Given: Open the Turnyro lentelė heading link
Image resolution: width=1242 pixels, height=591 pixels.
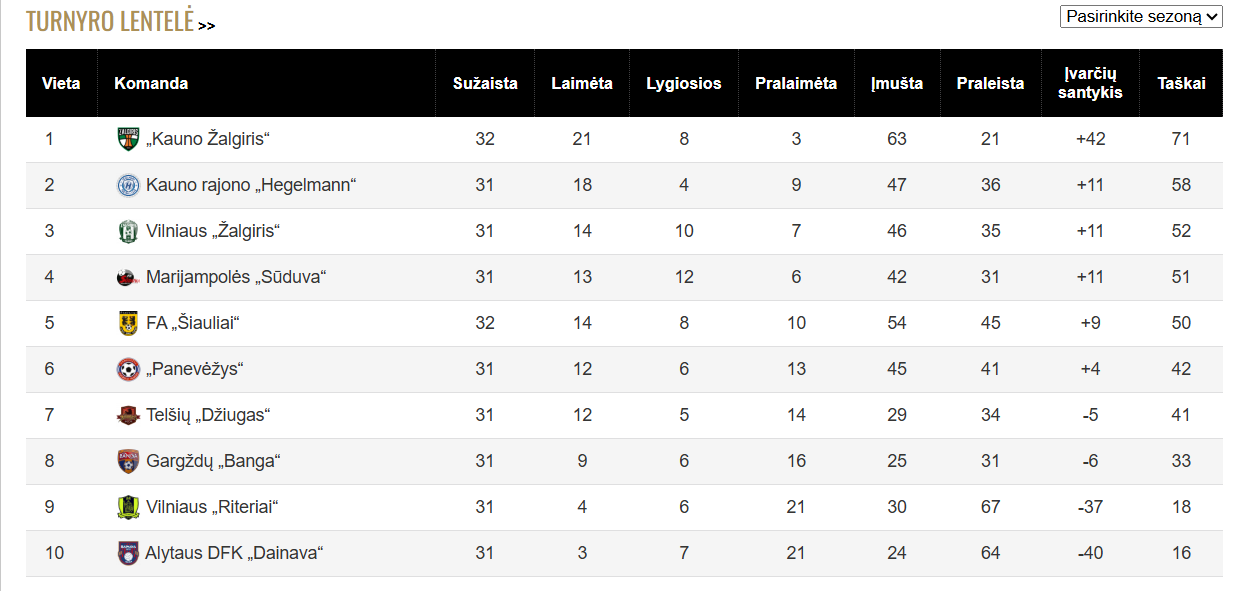Looking at the screenshot, I should point(110,21).
